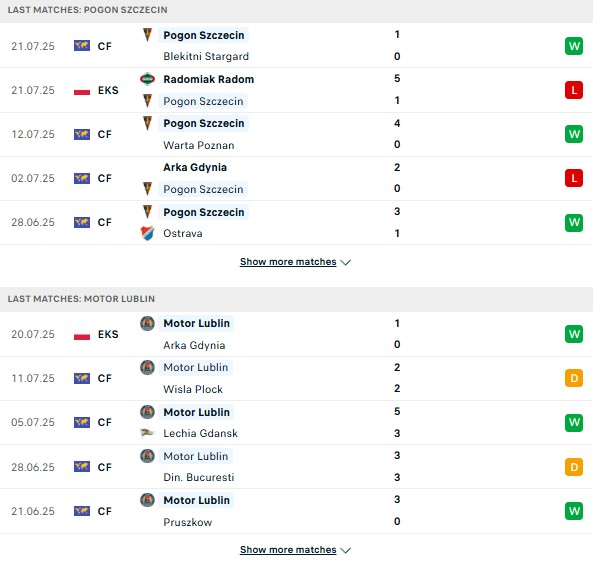Click the Radomiak Radom club crest icon
Viewport: 593px width, 563px height.
click(147, 79)
